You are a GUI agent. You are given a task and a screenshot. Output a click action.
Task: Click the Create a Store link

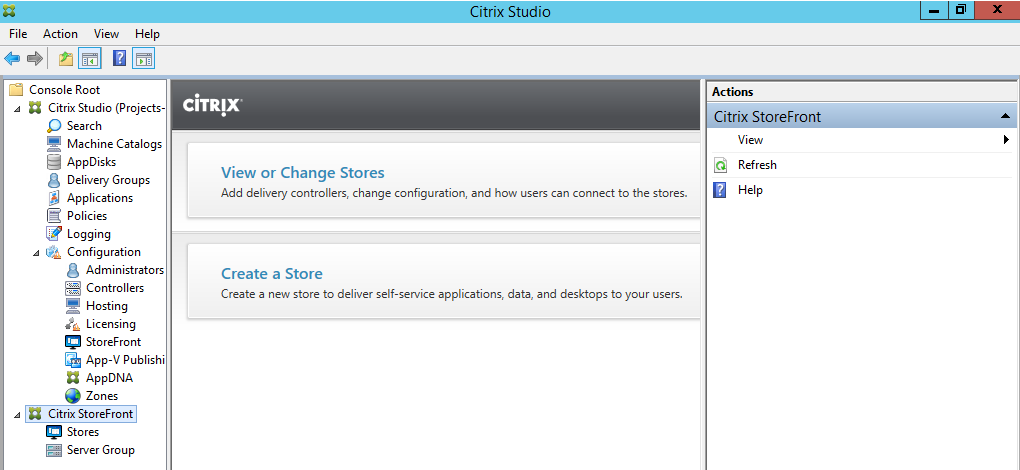point(272,274)
